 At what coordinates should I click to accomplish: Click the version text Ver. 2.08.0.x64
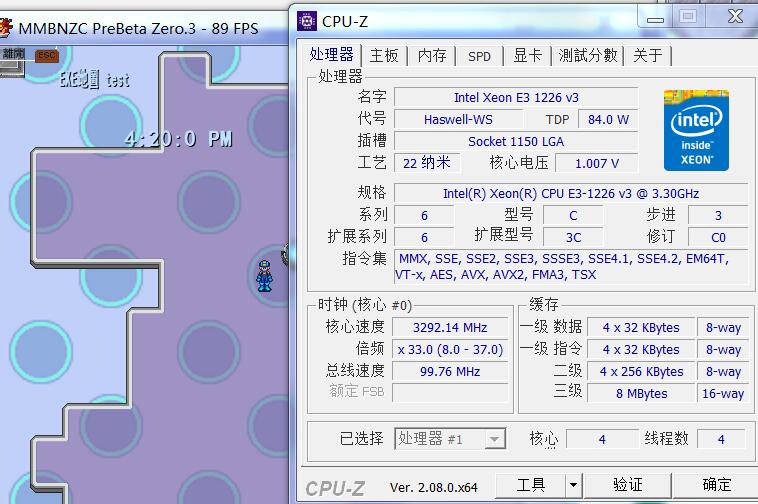pos(434,487)
